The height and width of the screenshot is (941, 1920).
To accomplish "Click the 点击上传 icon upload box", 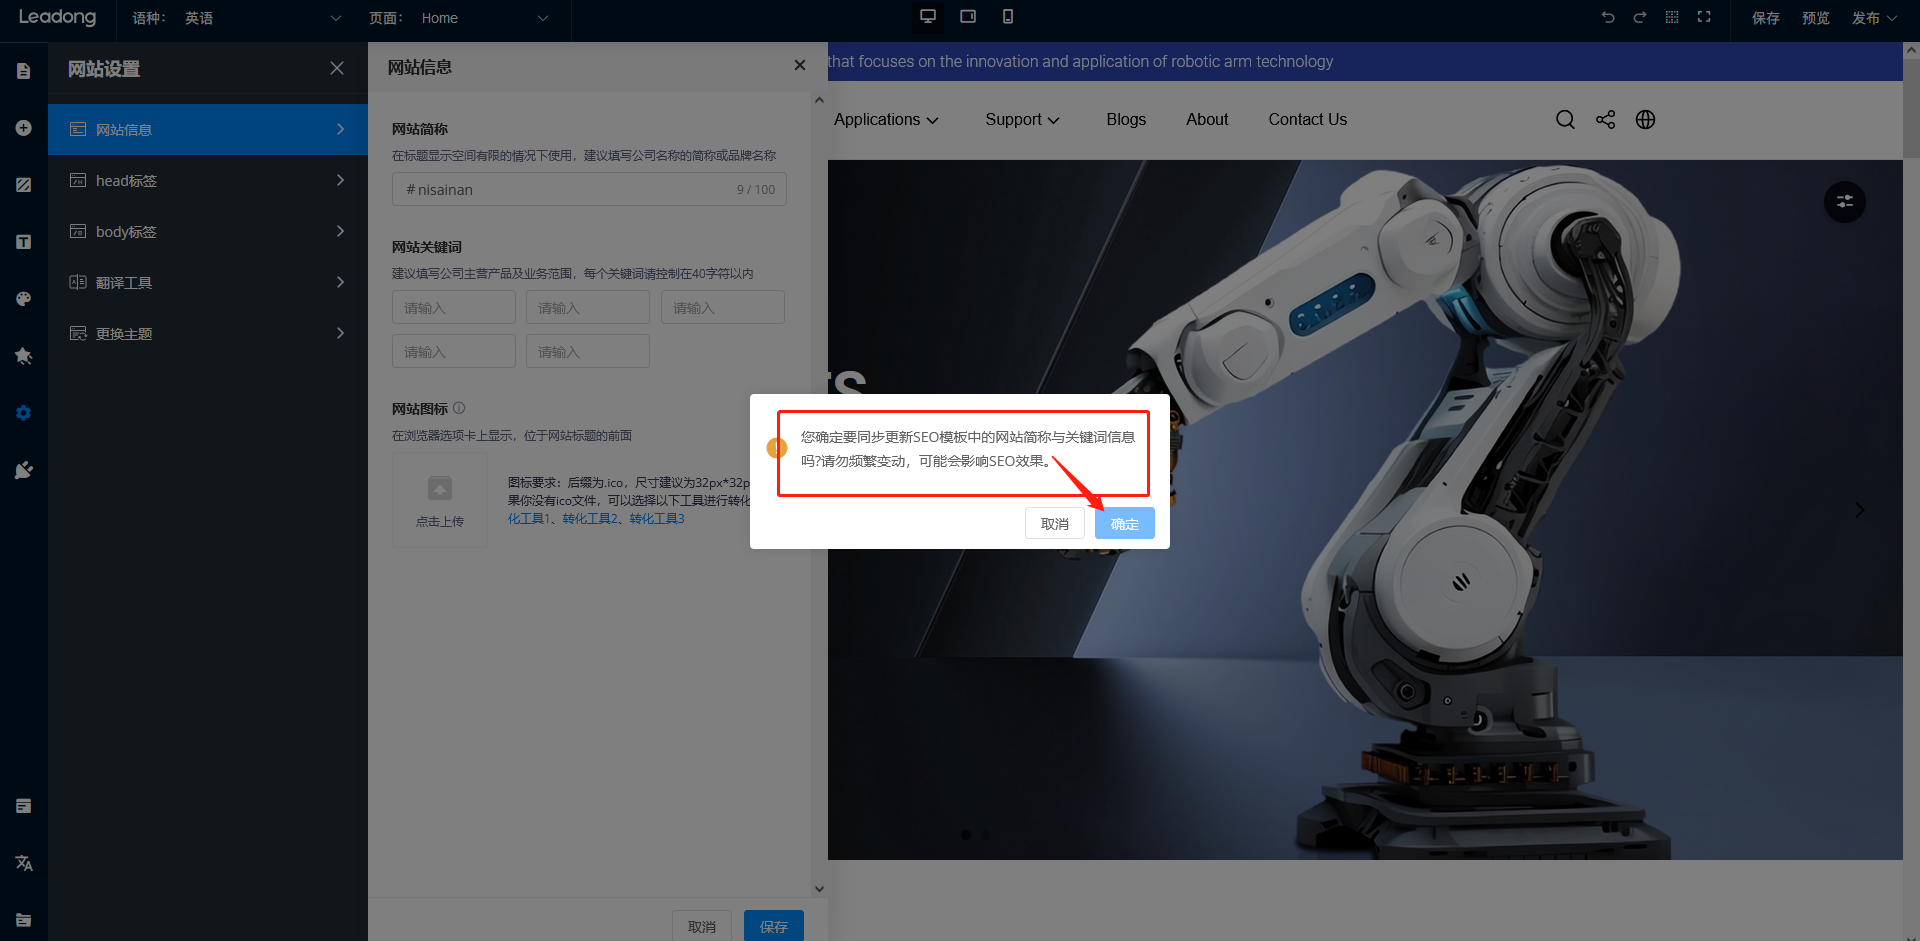I will tap(440, 499).
